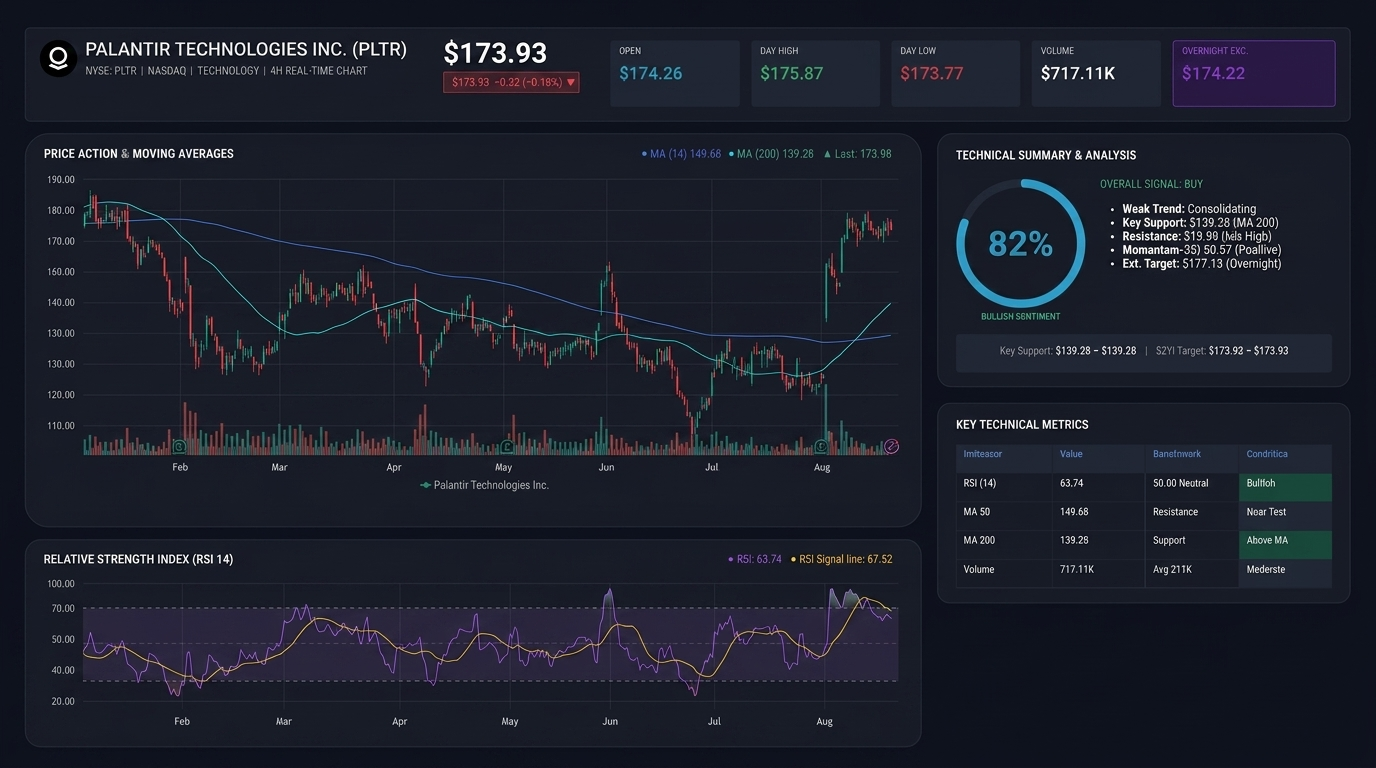Click the Volume row label in metrics table

pyautogui.click(x=979, y=569)
